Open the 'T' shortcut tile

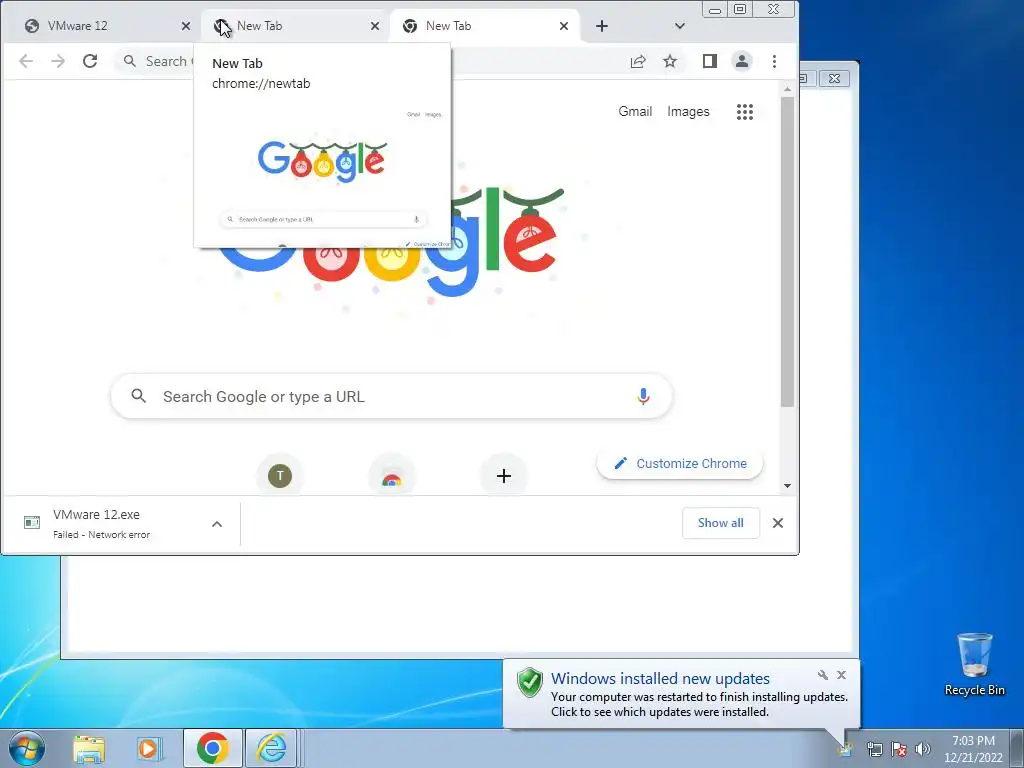coord(280,475)
